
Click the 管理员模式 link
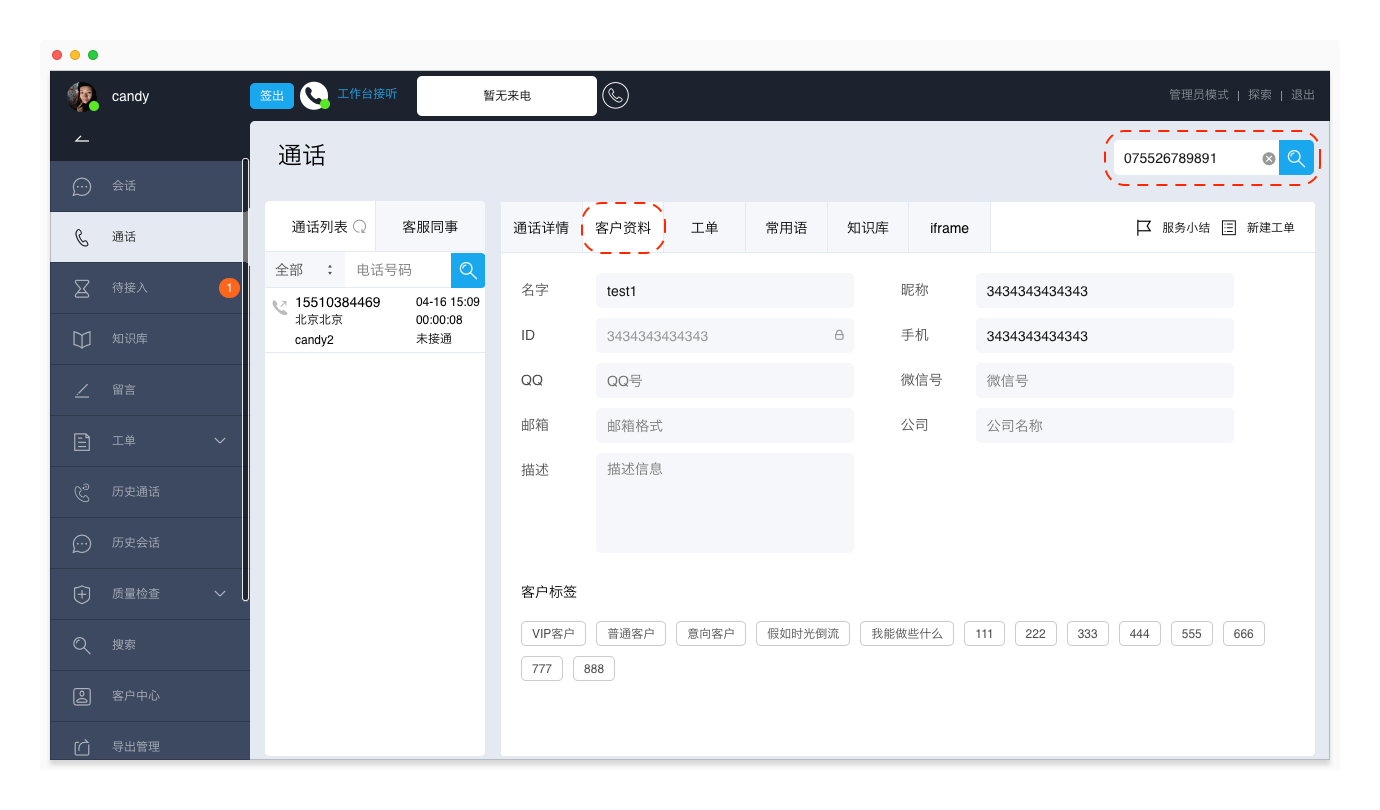[1198, 95]
